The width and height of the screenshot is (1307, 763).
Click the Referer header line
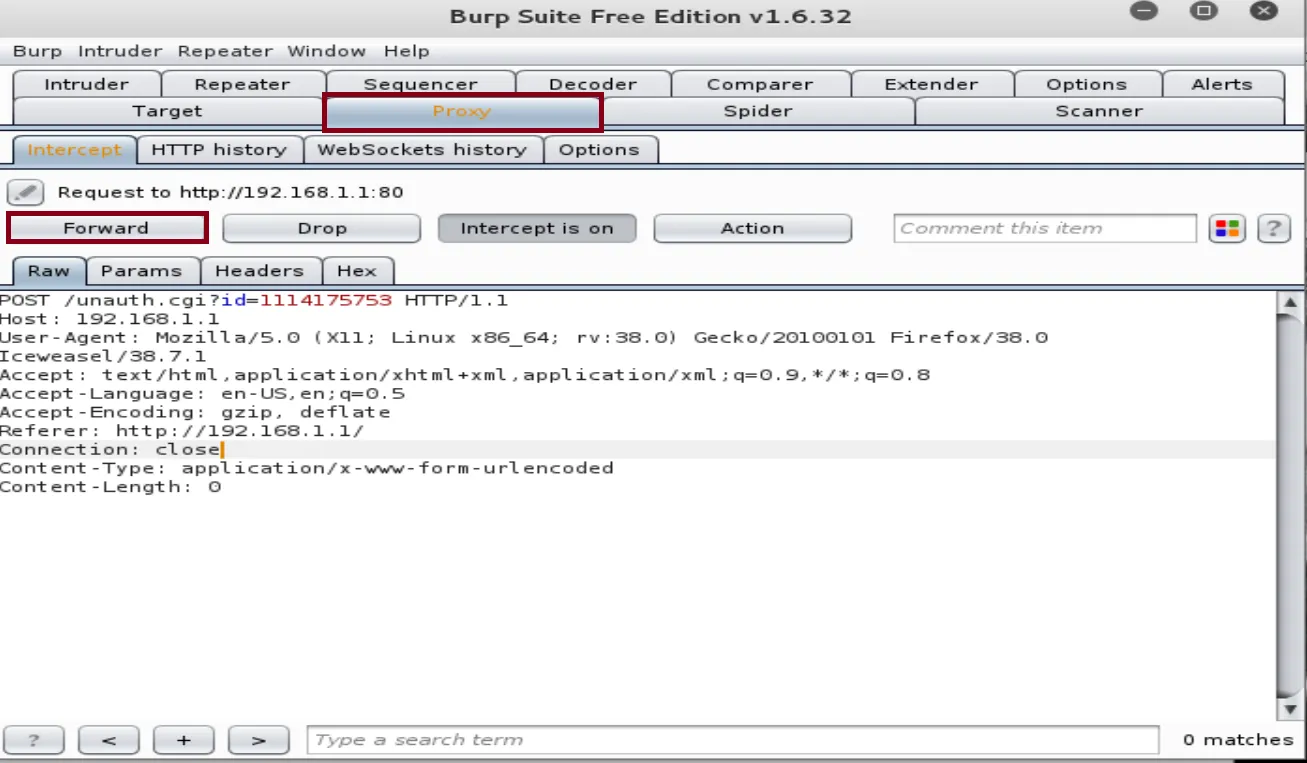183,431
